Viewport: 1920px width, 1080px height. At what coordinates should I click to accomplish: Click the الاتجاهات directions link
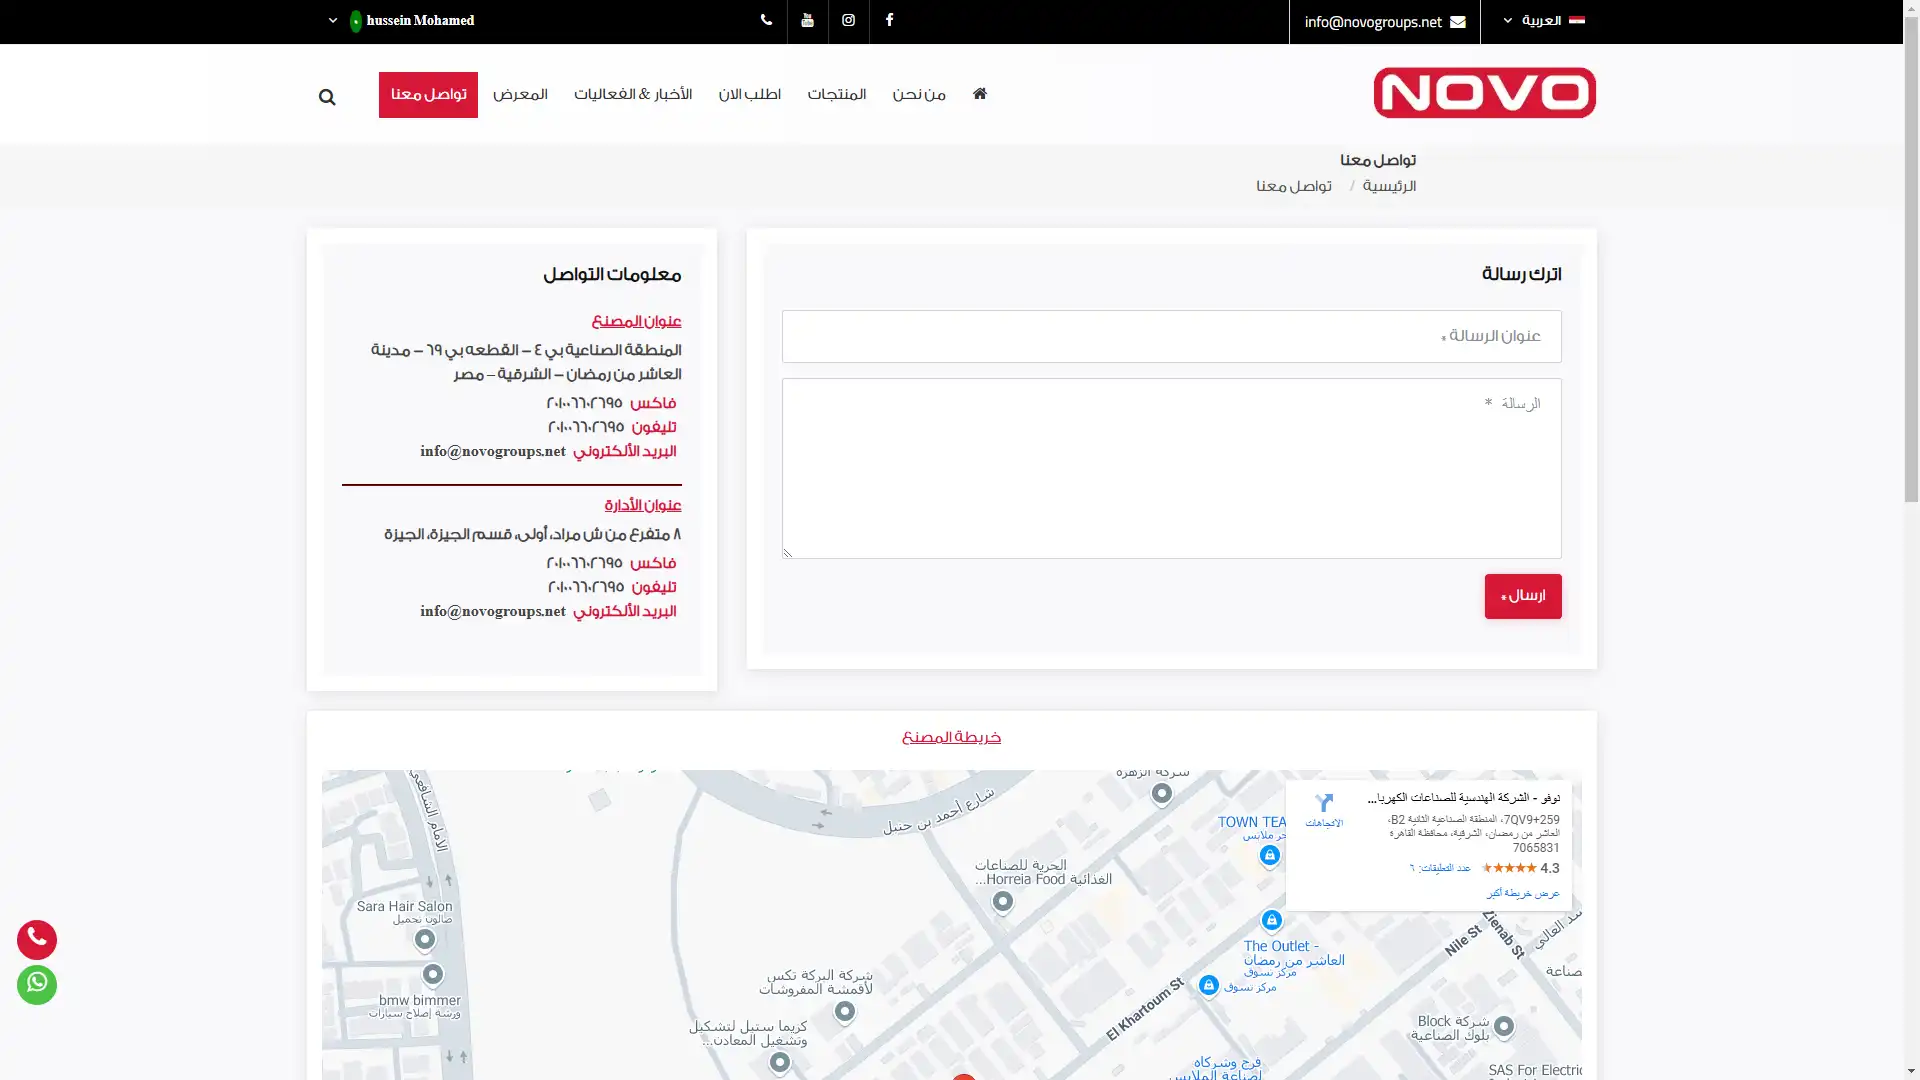1324,823
